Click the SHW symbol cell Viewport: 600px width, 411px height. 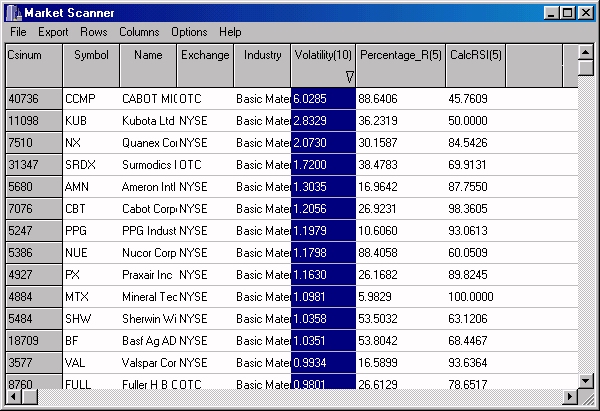coord(91,319)
